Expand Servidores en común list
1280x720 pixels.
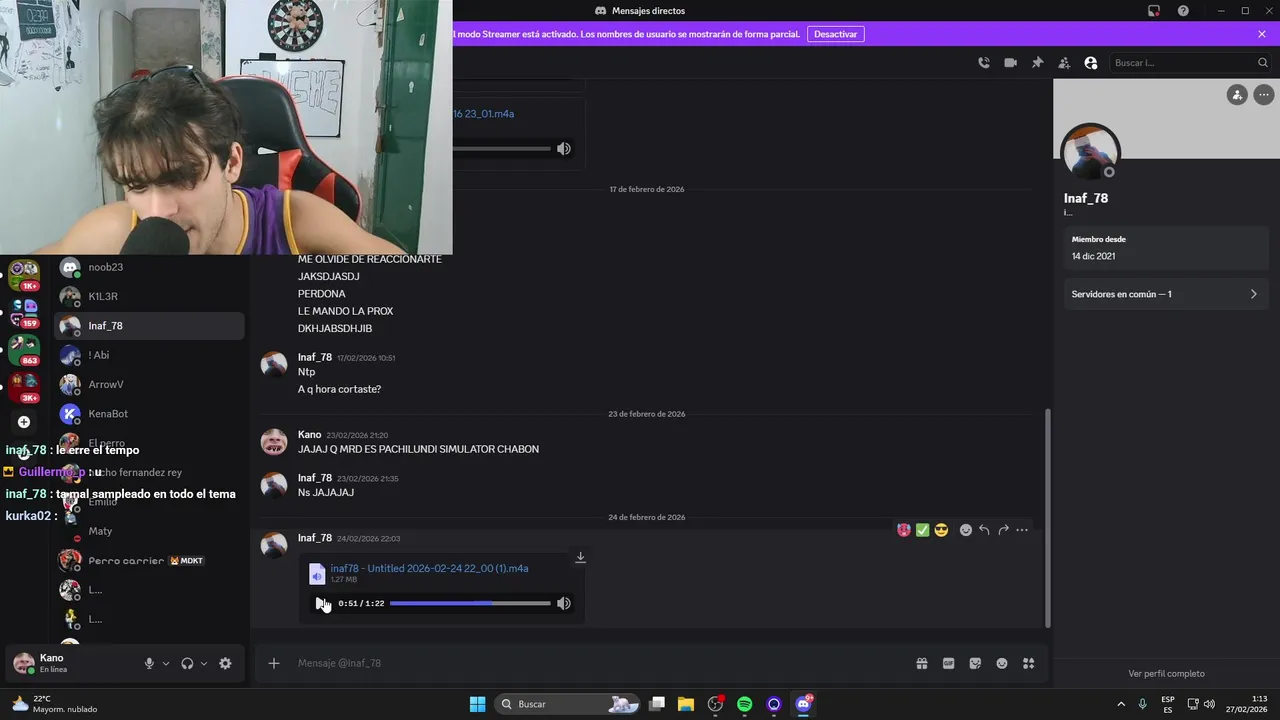click(1165, 294)
